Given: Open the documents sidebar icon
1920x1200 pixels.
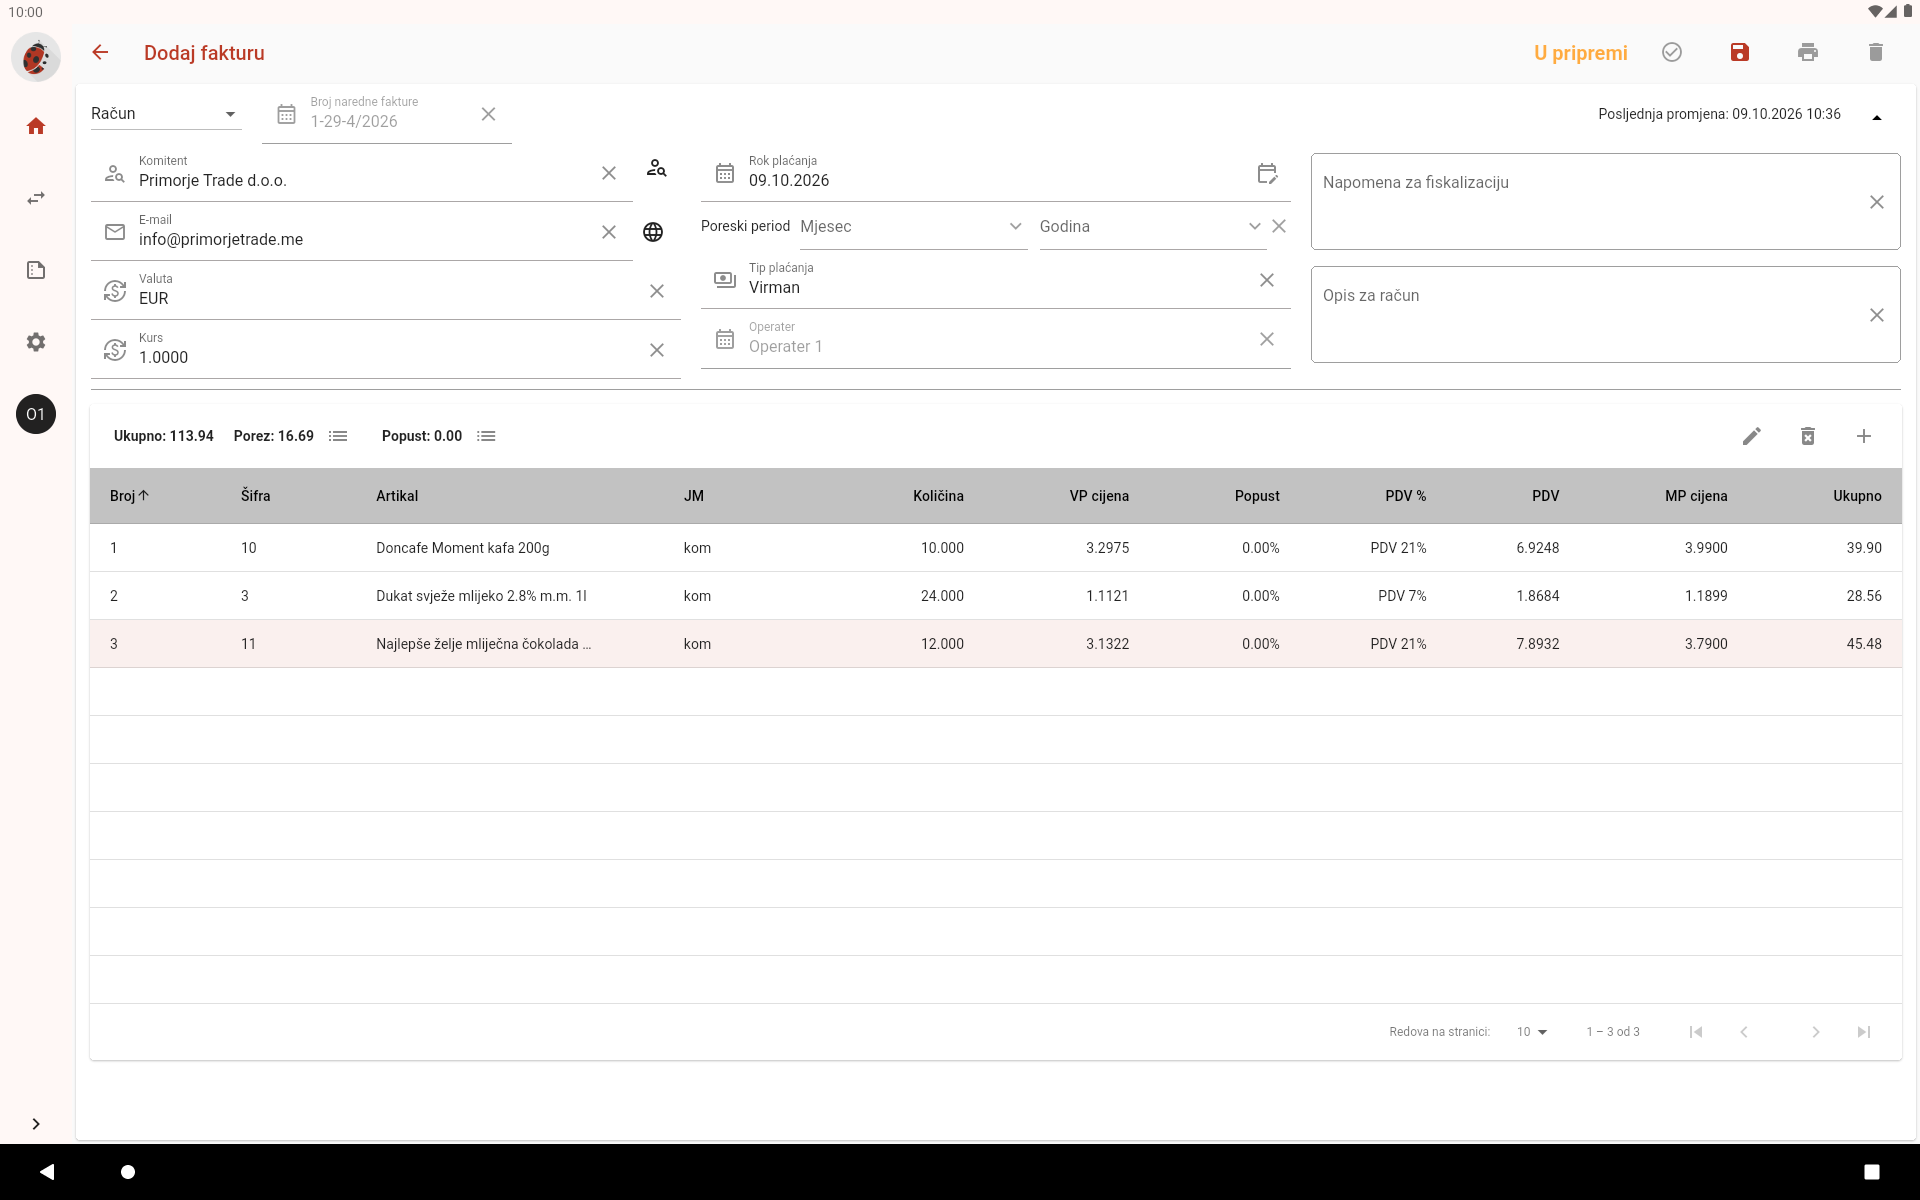Looking at the screenshot, I should pyautogui.click(x=36, y=270).
